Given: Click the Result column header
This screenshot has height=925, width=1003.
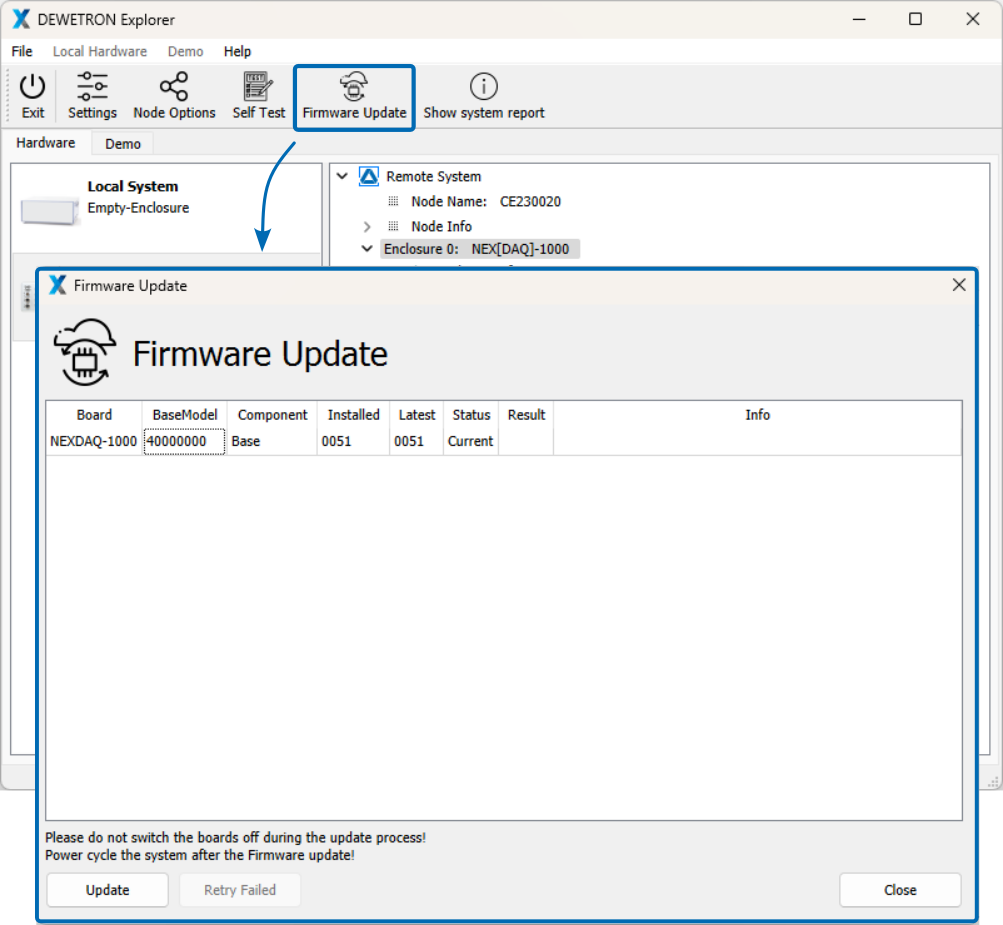Looking at the screenshot, I should [x=526, y=415].
